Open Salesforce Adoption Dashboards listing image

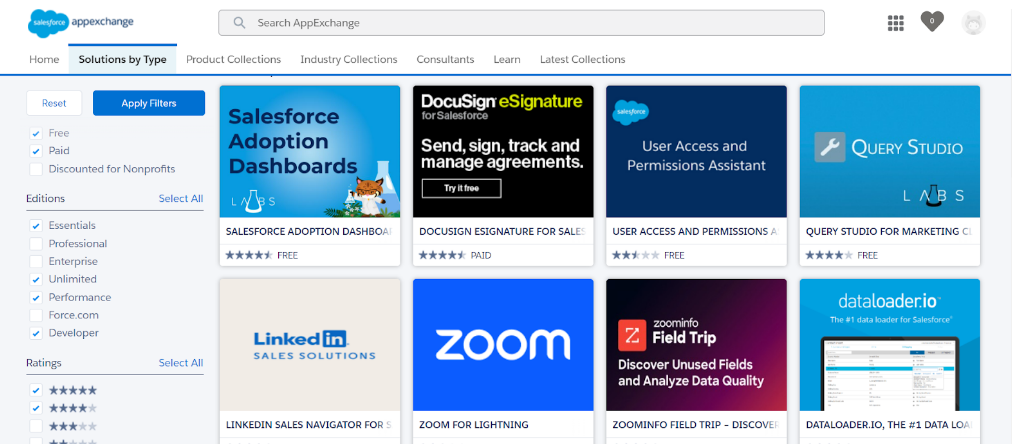(310, 152)
